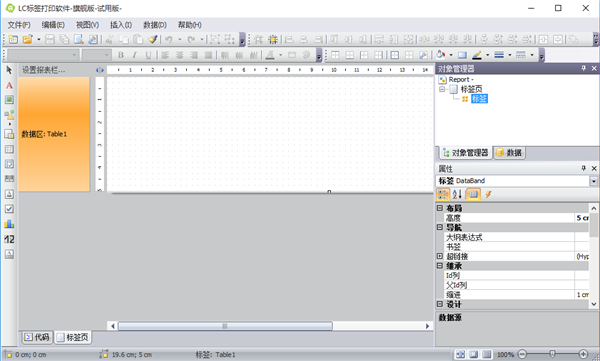Switch to the 代码 tab
The width and height of the screenshot is (600, 361).
pos(37,337)
